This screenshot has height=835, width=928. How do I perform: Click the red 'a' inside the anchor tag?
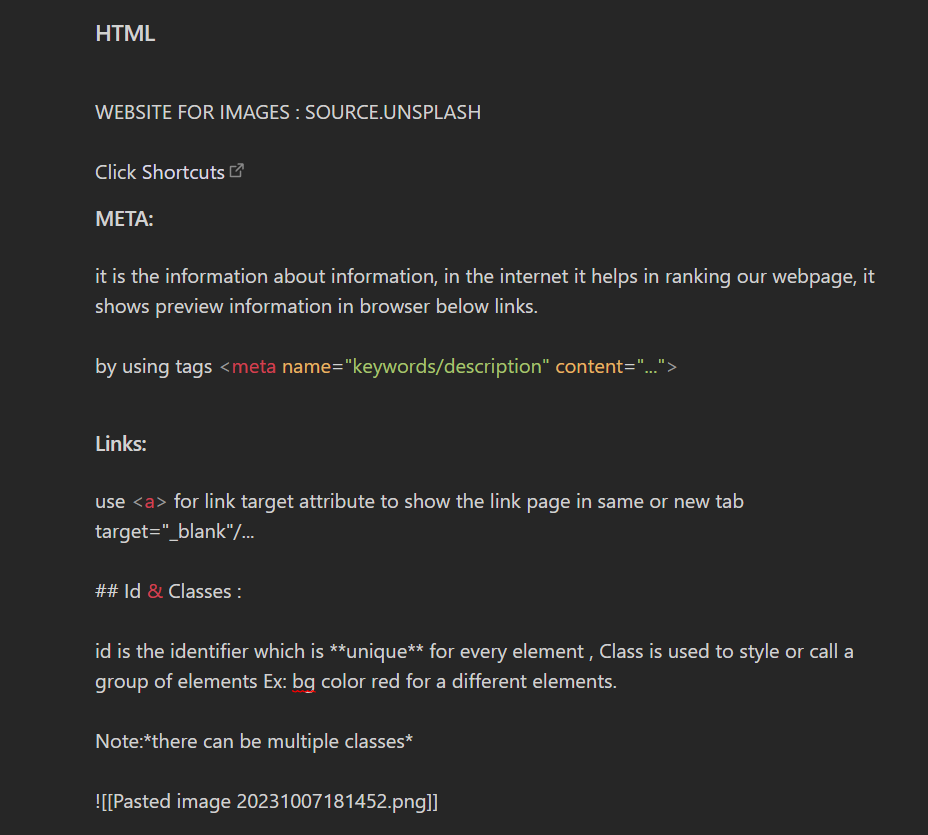point(150,502)
